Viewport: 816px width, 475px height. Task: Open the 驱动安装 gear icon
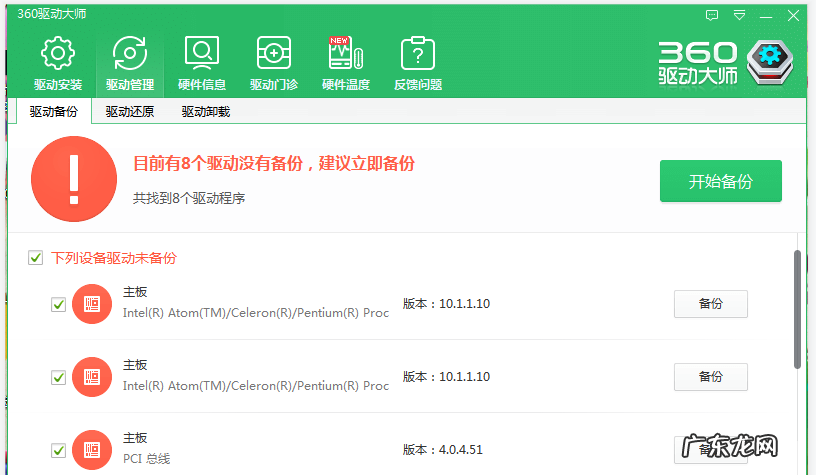coord(58,53)
